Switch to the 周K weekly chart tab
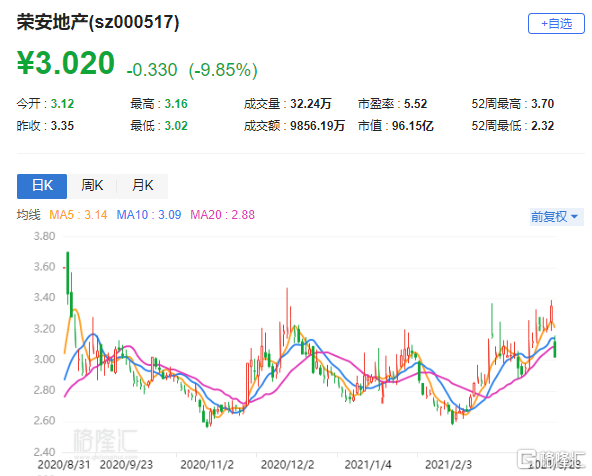Viewport: 592px width, 476px height. tap(92, 186)
